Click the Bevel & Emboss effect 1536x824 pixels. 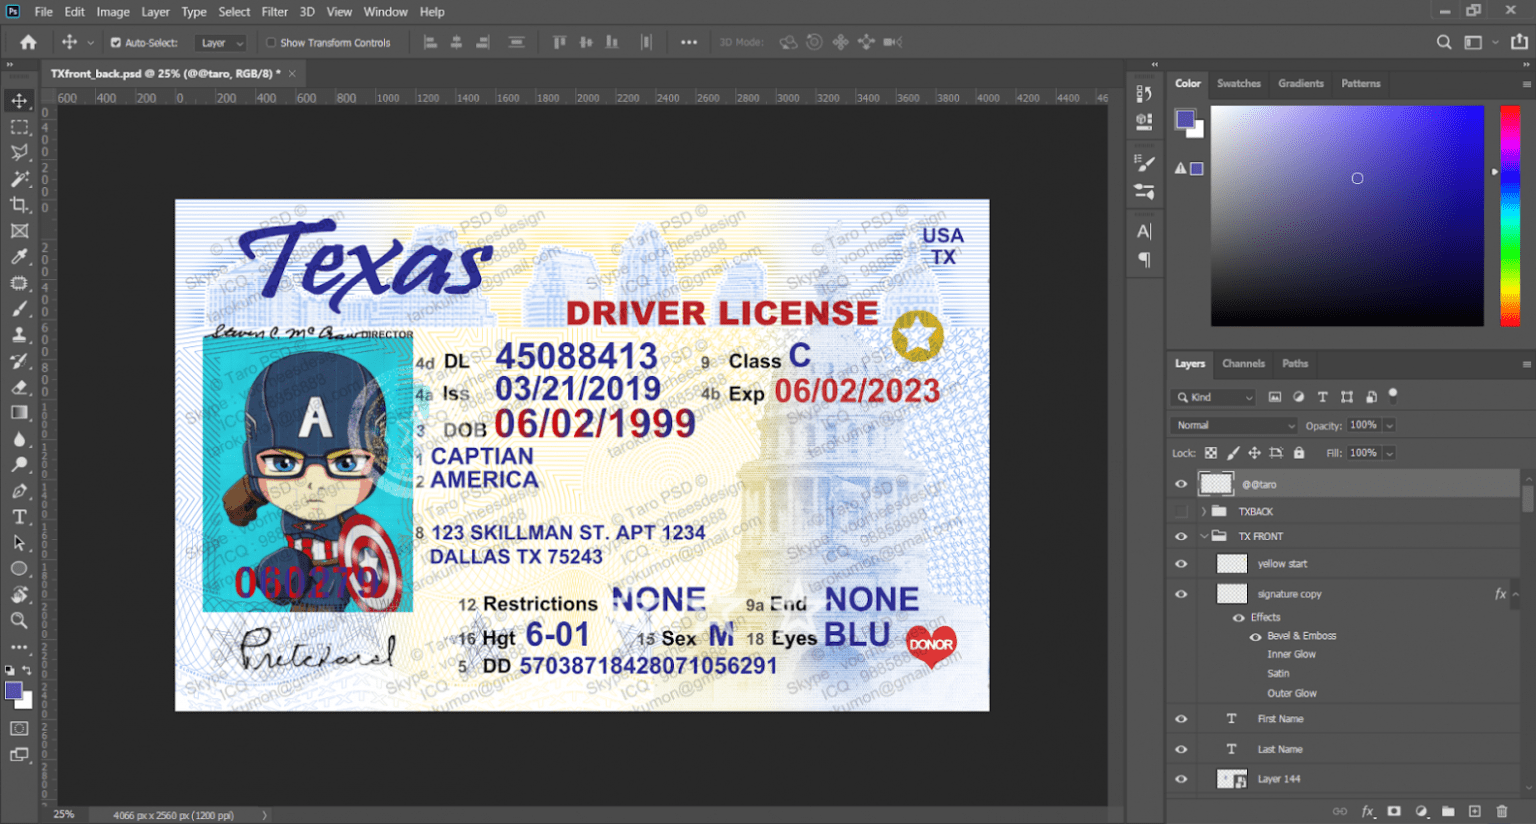click(x=1301, y=635)
